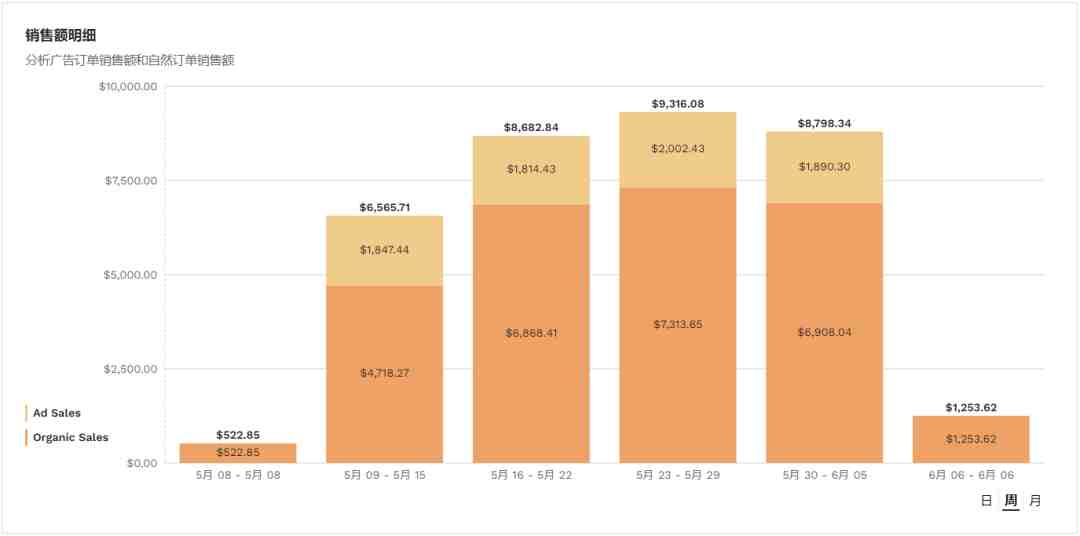
Task: Click the $9,316.08 total label
Action: 678,104
